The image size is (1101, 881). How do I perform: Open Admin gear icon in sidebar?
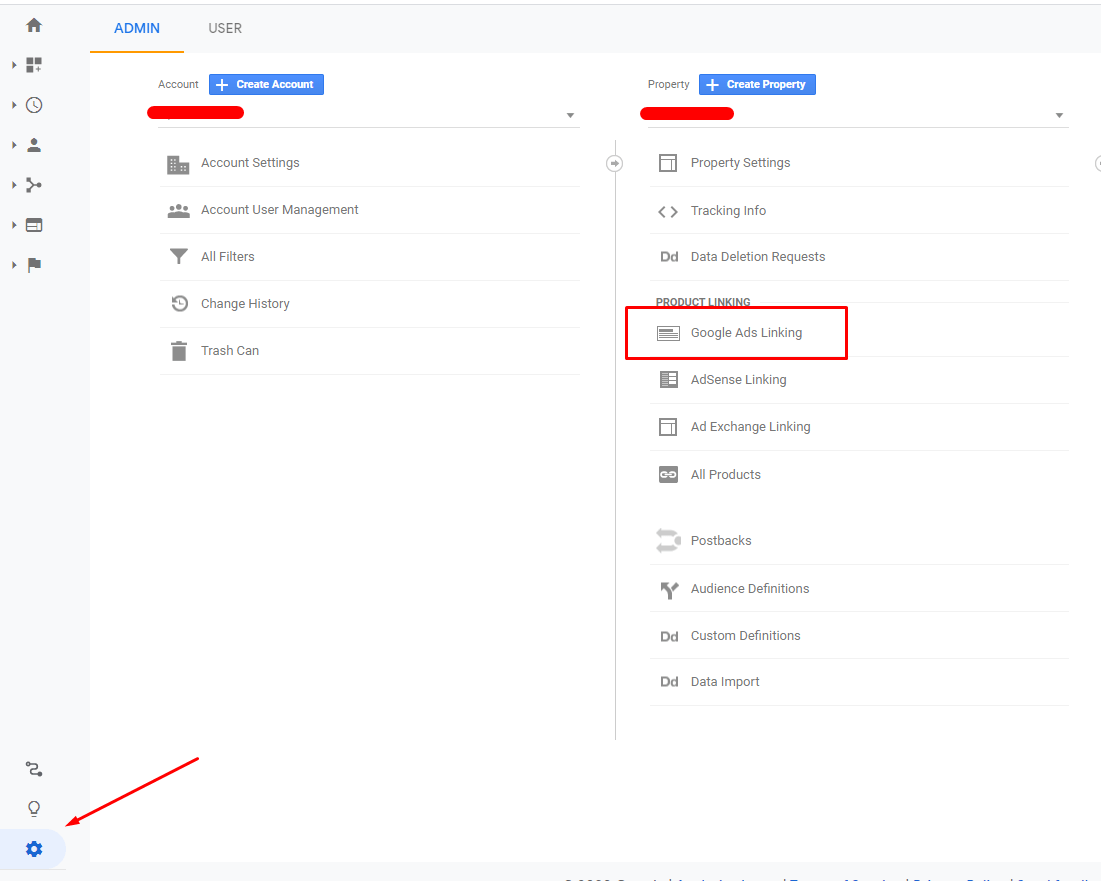click(34, 849)
